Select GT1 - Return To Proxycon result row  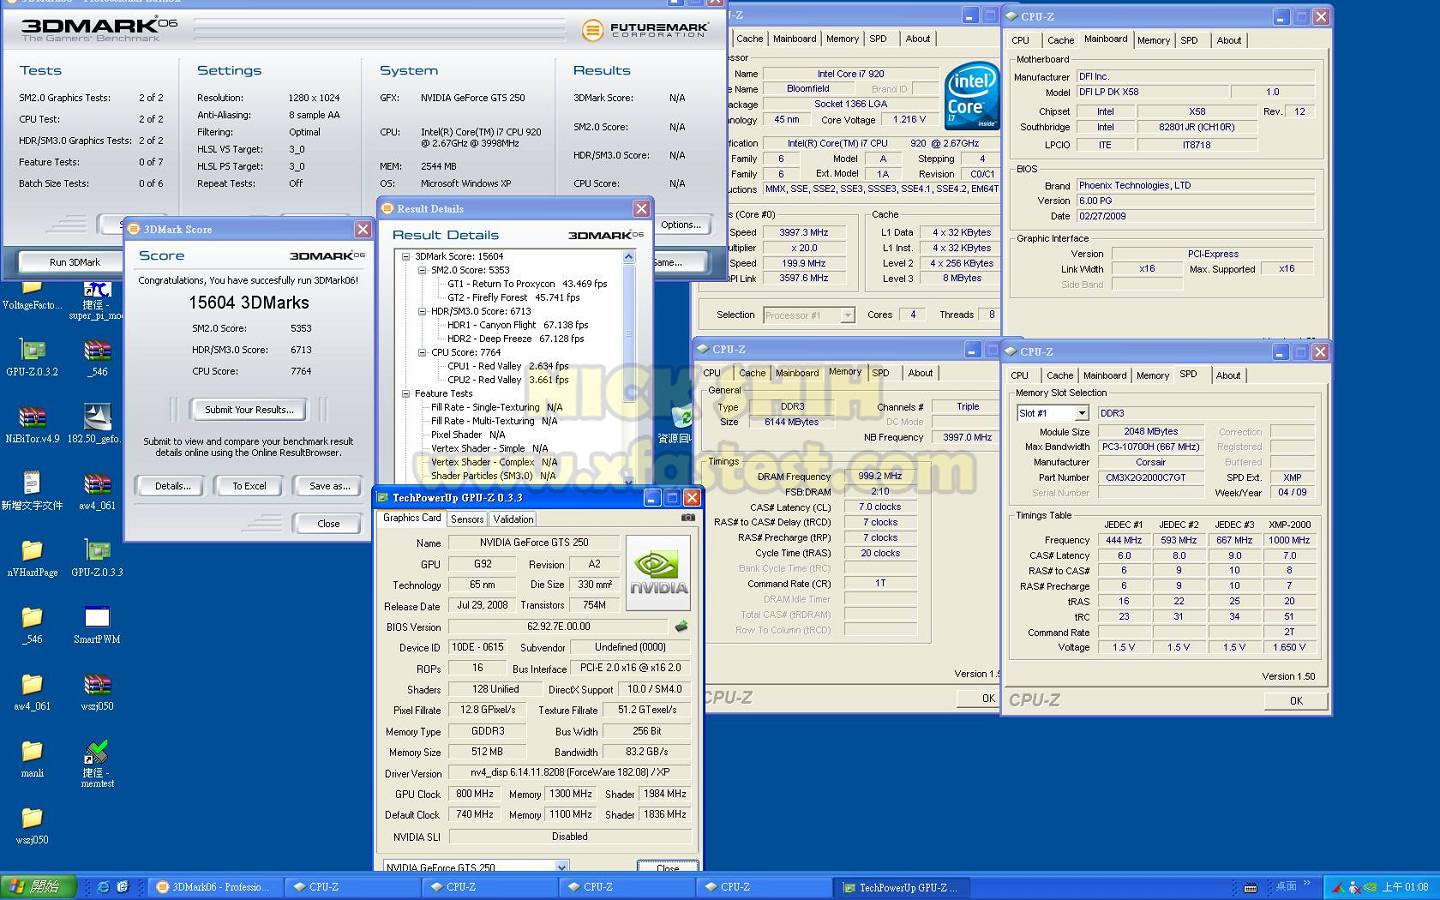[x=527, y=284]
